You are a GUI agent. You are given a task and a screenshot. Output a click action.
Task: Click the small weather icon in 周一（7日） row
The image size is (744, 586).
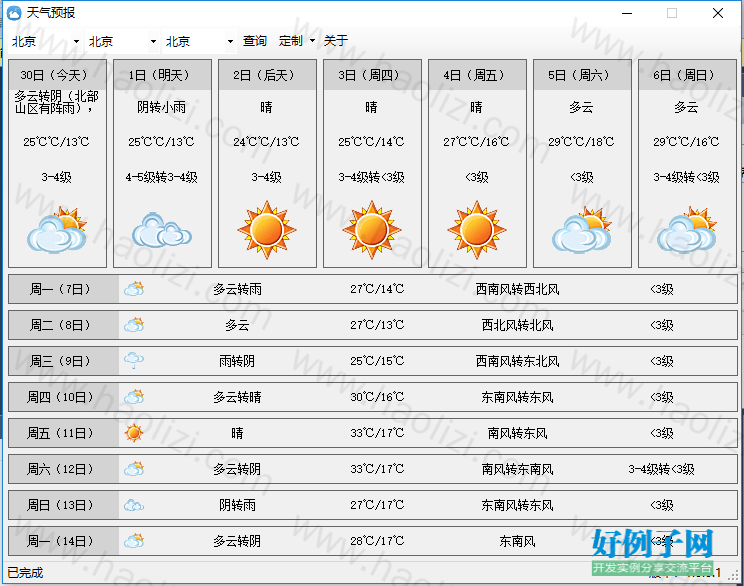pos(134,289)
